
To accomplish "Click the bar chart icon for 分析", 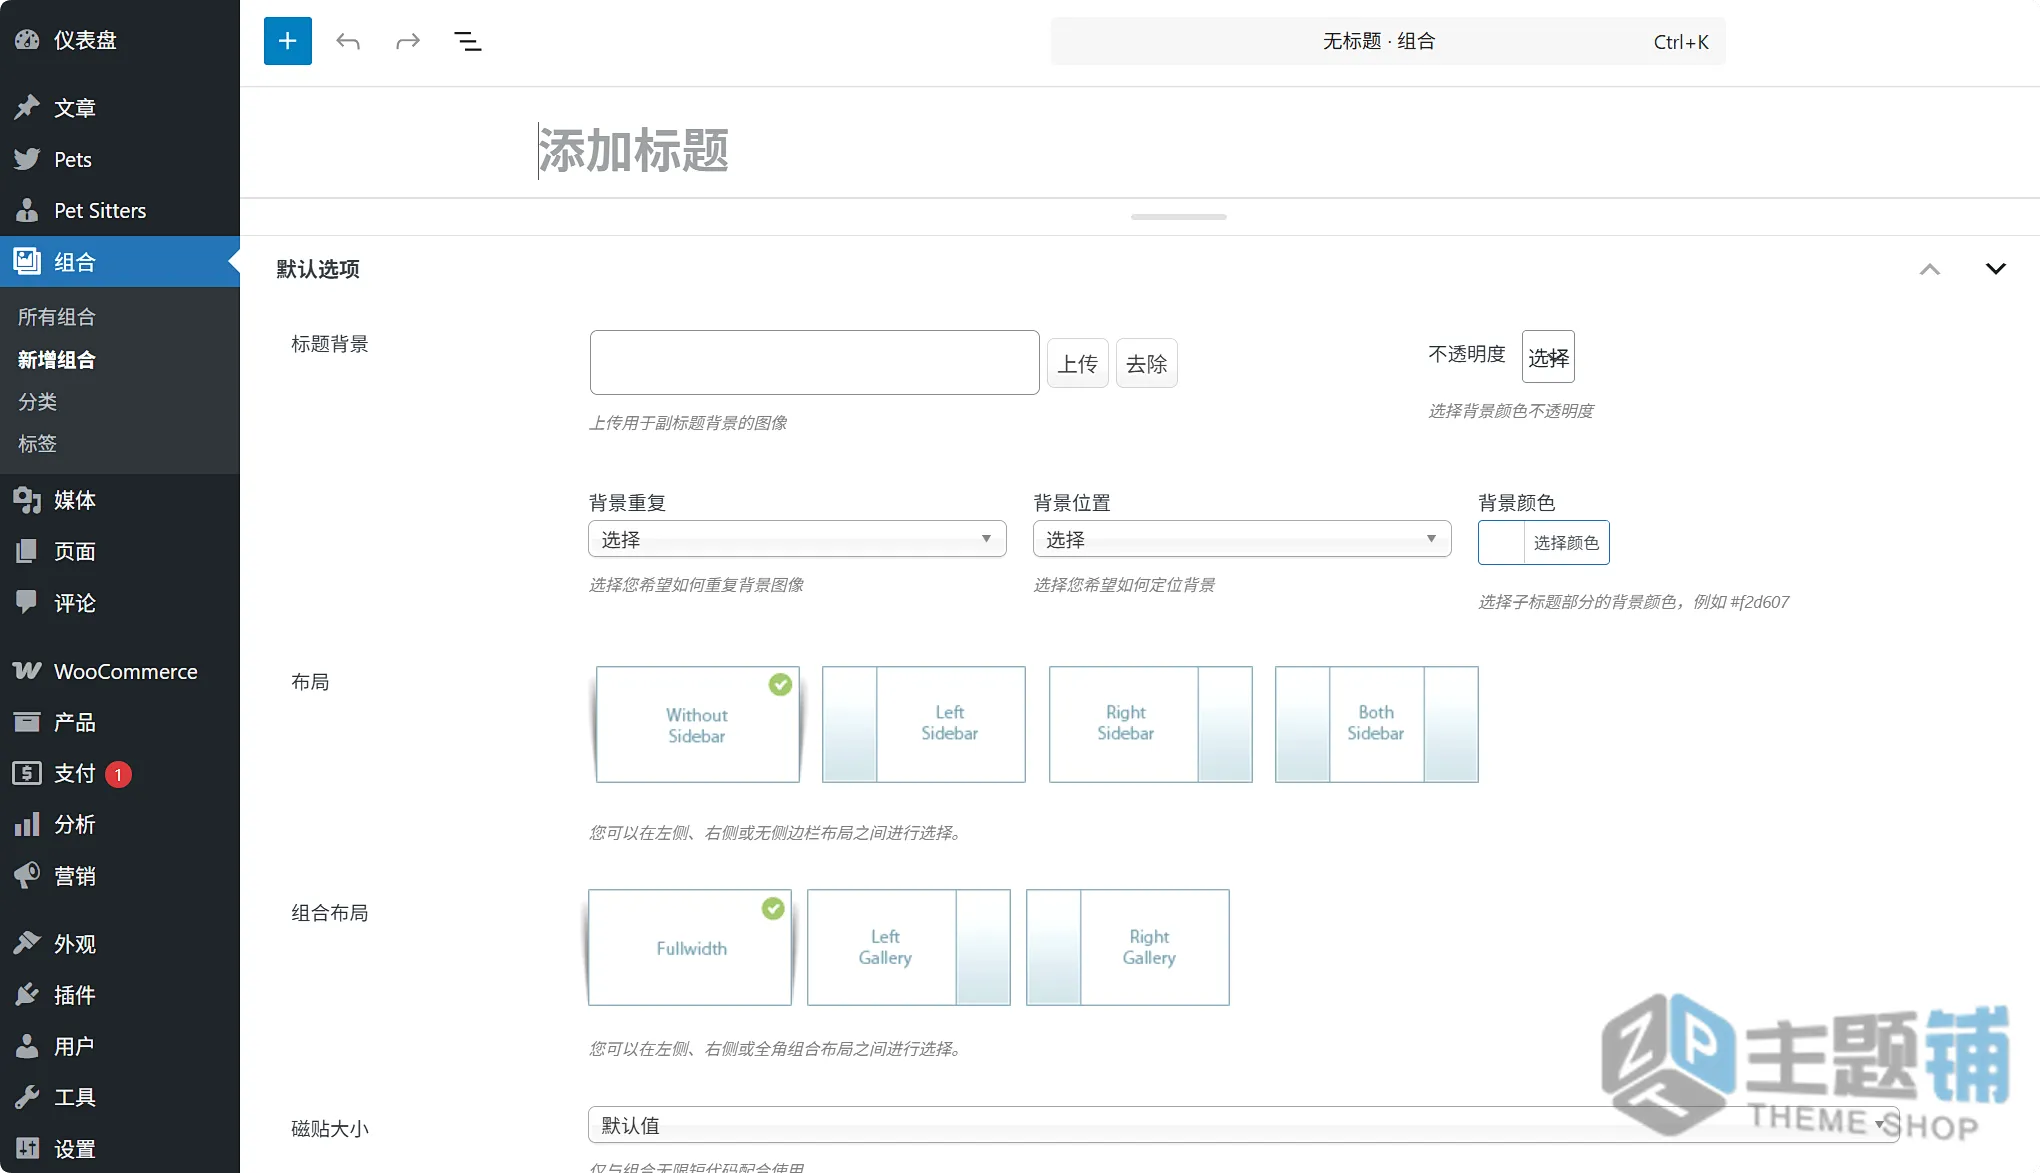I will 27,824.
